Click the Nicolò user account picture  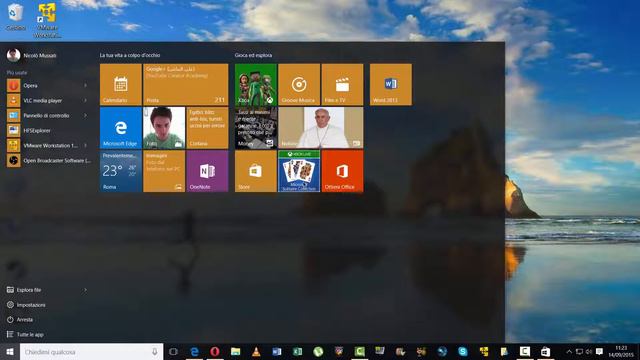(x=13, y=55)
